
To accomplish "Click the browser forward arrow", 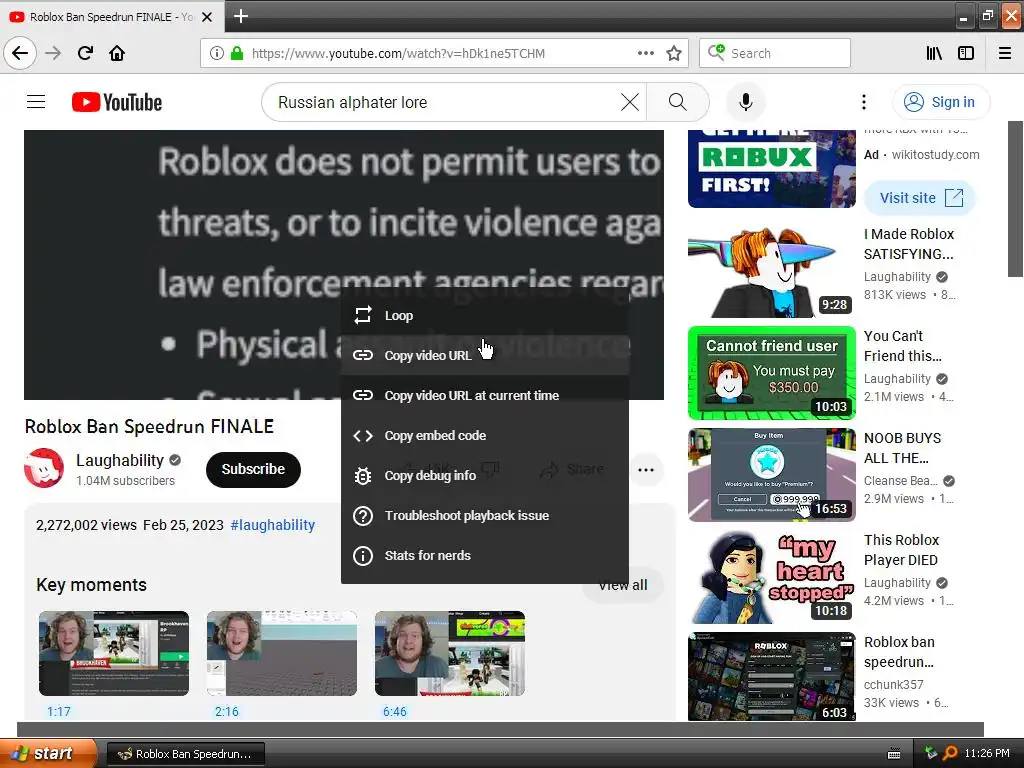I will coord(53,53).
